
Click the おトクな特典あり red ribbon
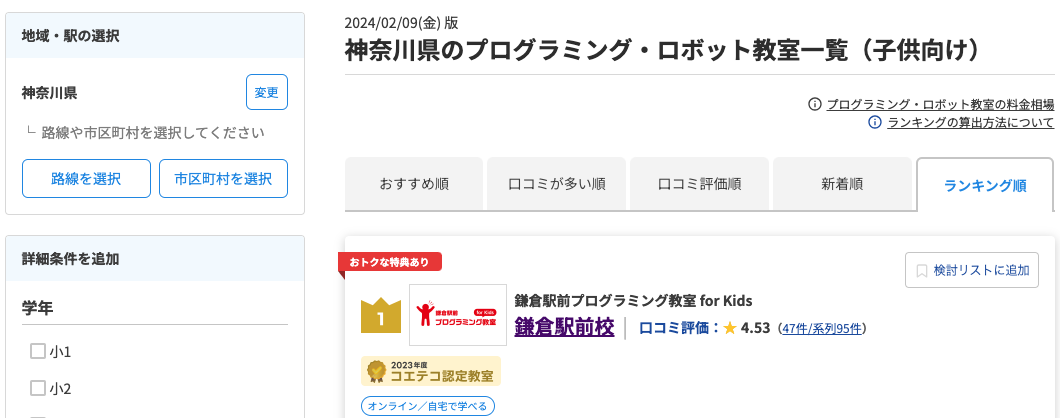pos(390,262)
